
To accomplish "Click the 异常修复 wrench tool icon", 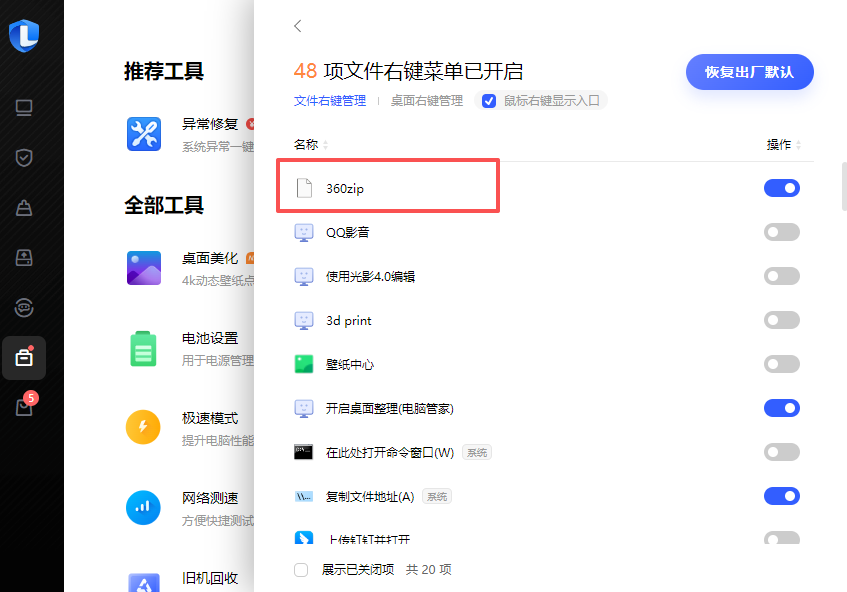I will [144, 134].
